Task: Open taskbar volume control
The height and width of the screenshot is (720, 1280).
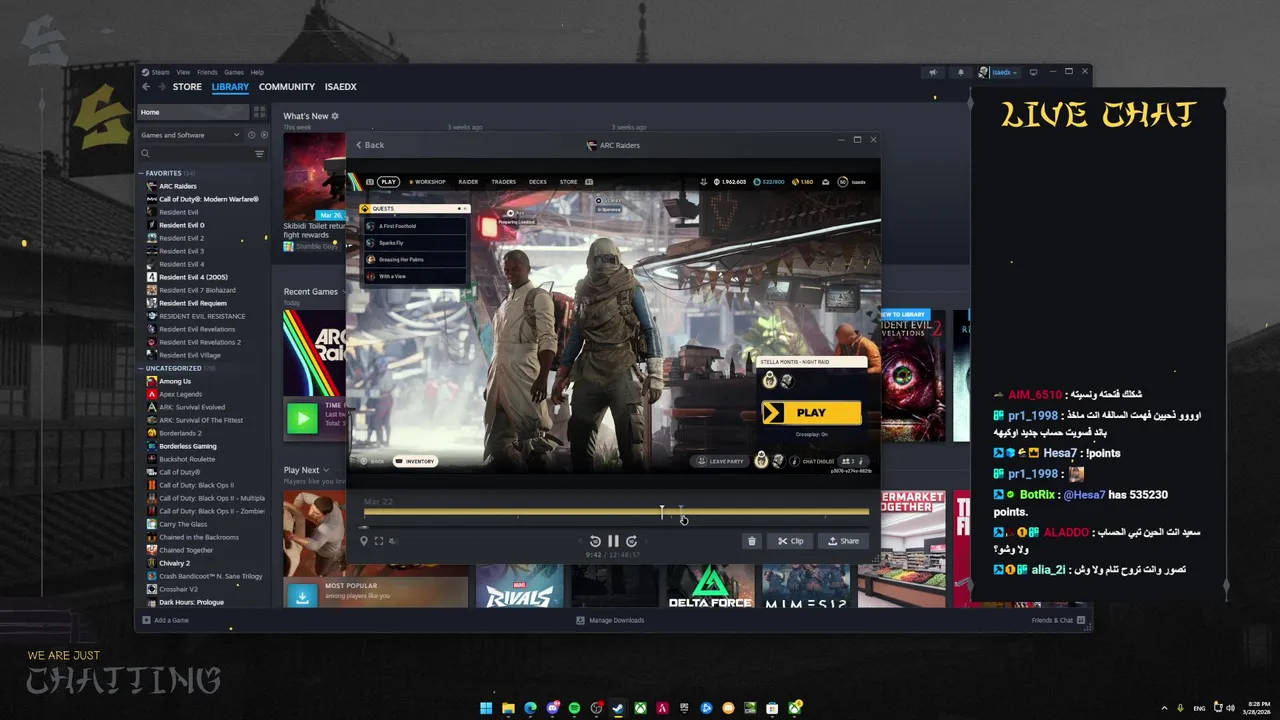Action: click(x=1230, y=708)
